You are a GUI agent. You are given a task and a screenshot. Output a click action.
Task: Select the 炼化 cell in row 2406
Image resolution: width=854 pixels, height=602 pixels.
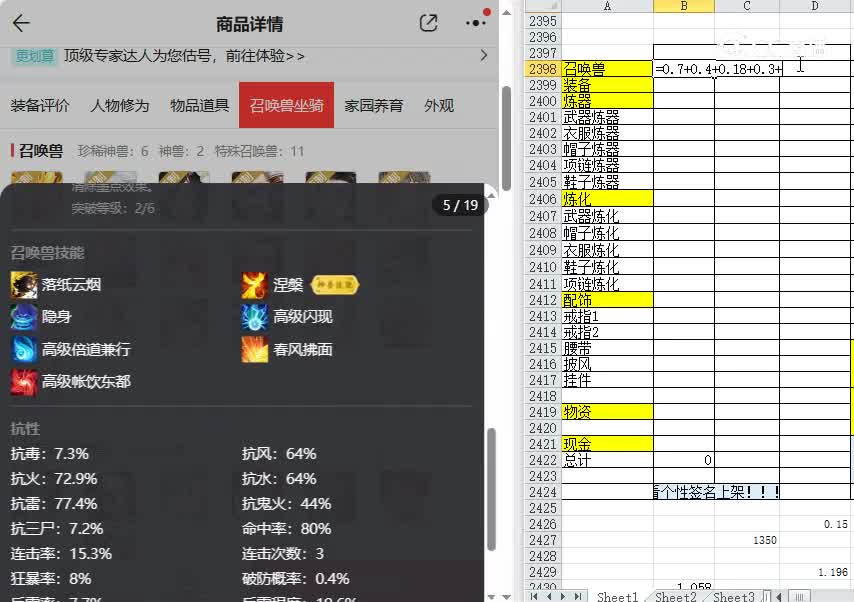click(x=607, y=199)
